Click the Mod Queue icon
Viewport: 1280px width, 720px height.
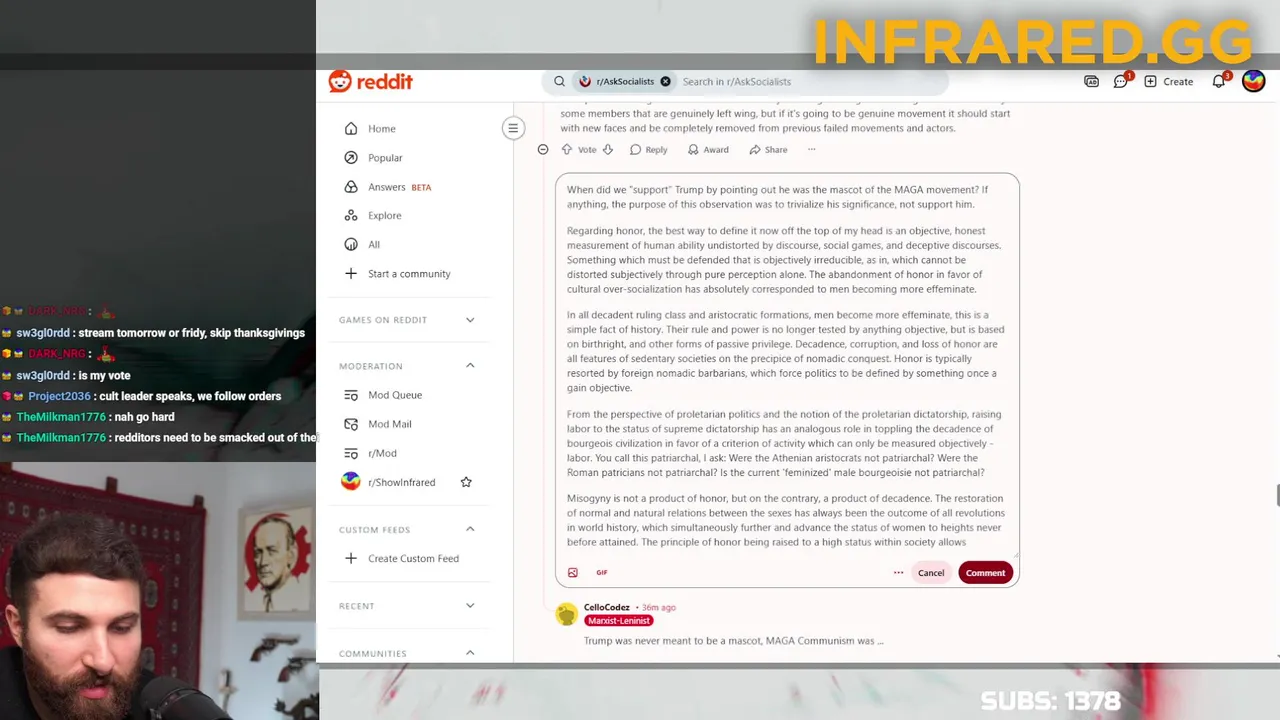[x=351, y=395]
